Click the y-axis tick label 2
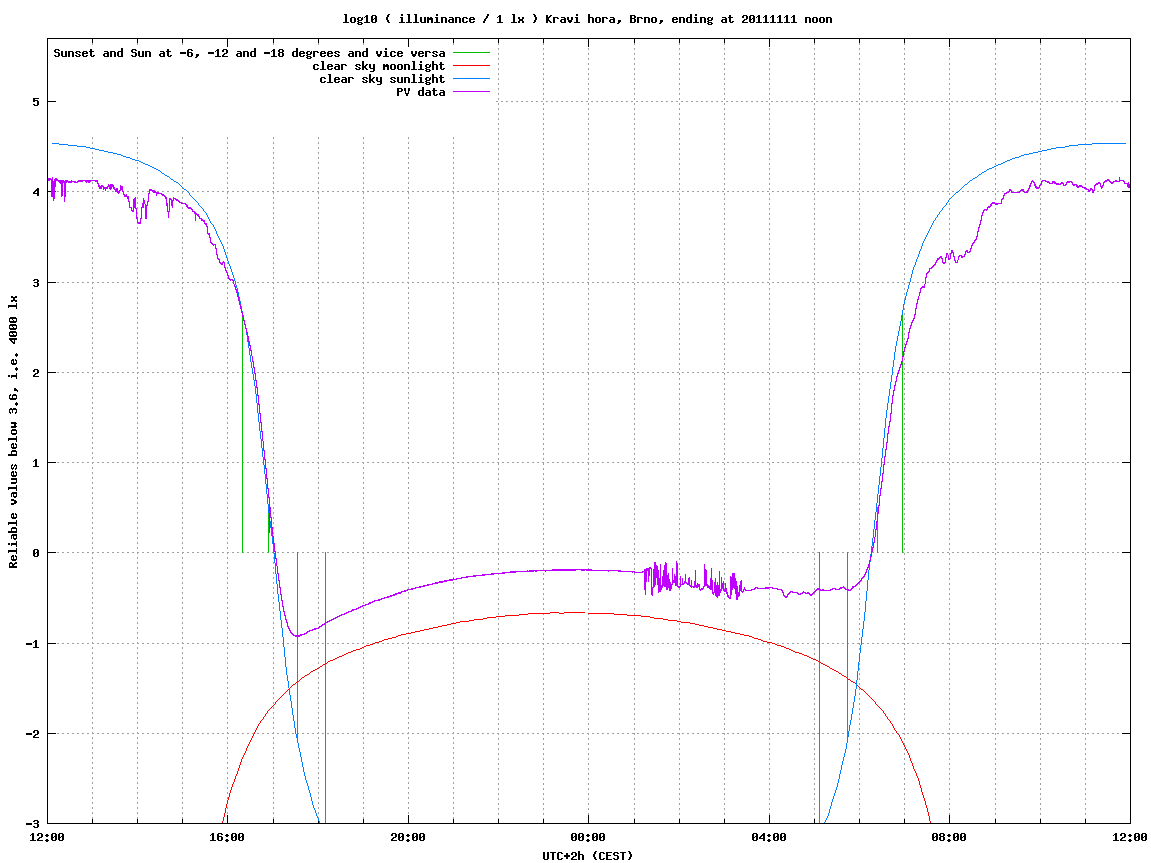This screenshot has height=863, width=1151. 35,373
